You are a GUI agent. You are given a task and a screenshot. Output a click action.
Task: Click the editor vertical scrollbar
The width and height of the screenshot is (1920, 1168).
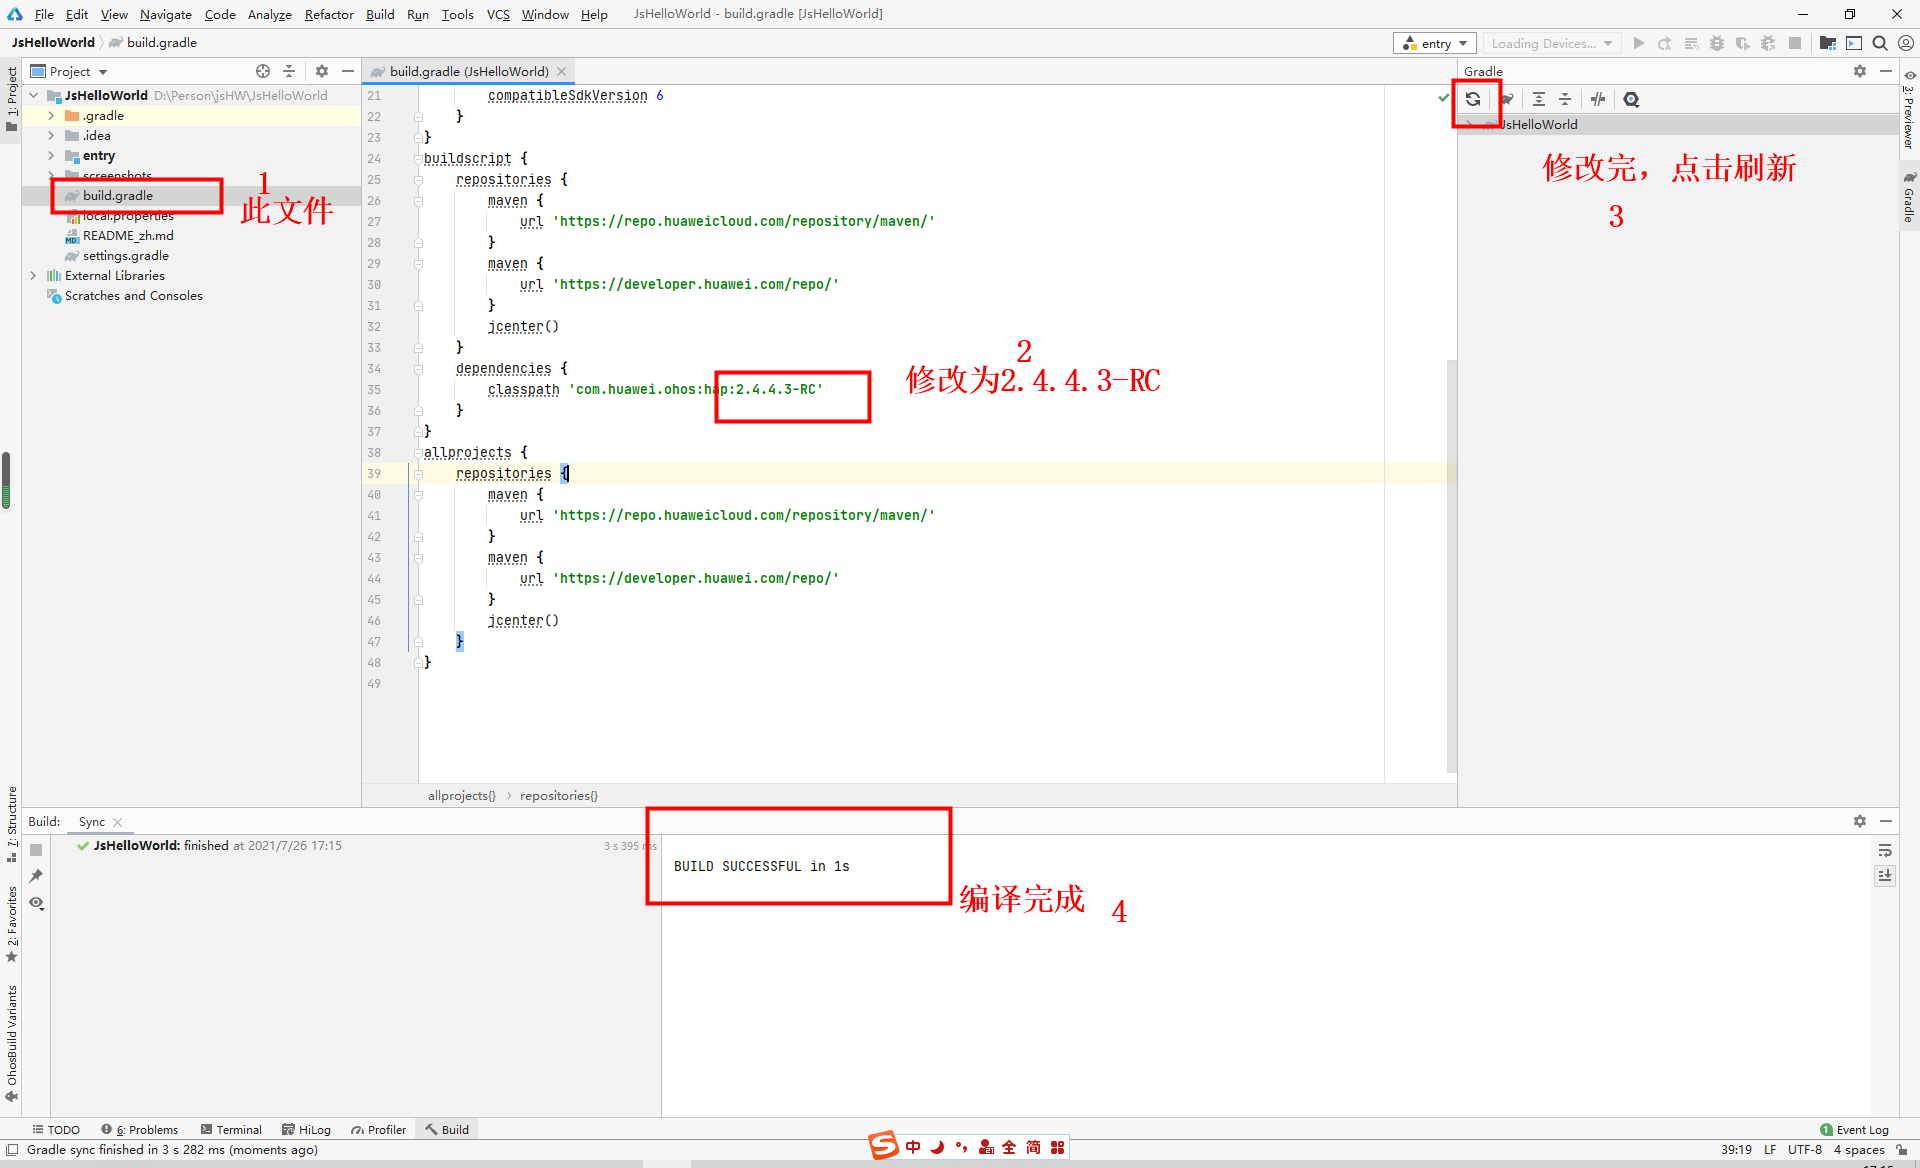coord(1451,565)
